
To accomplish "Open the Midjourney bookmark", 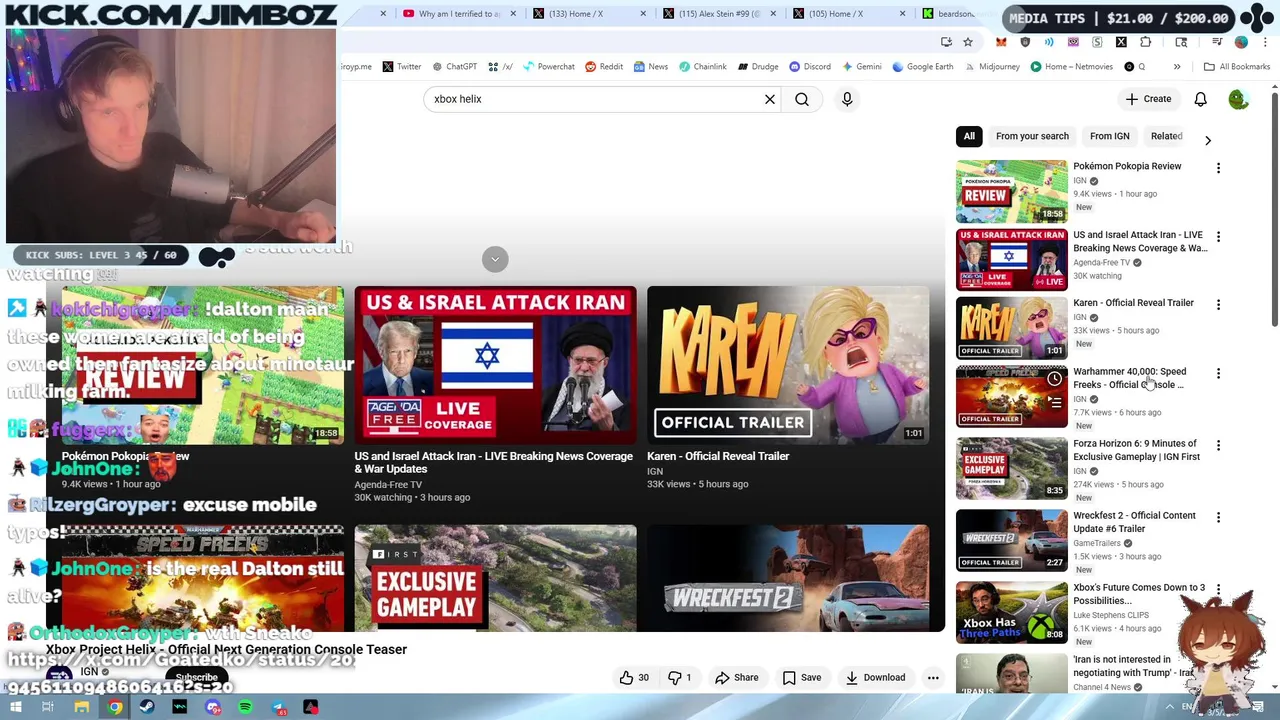I will (991, 67).
